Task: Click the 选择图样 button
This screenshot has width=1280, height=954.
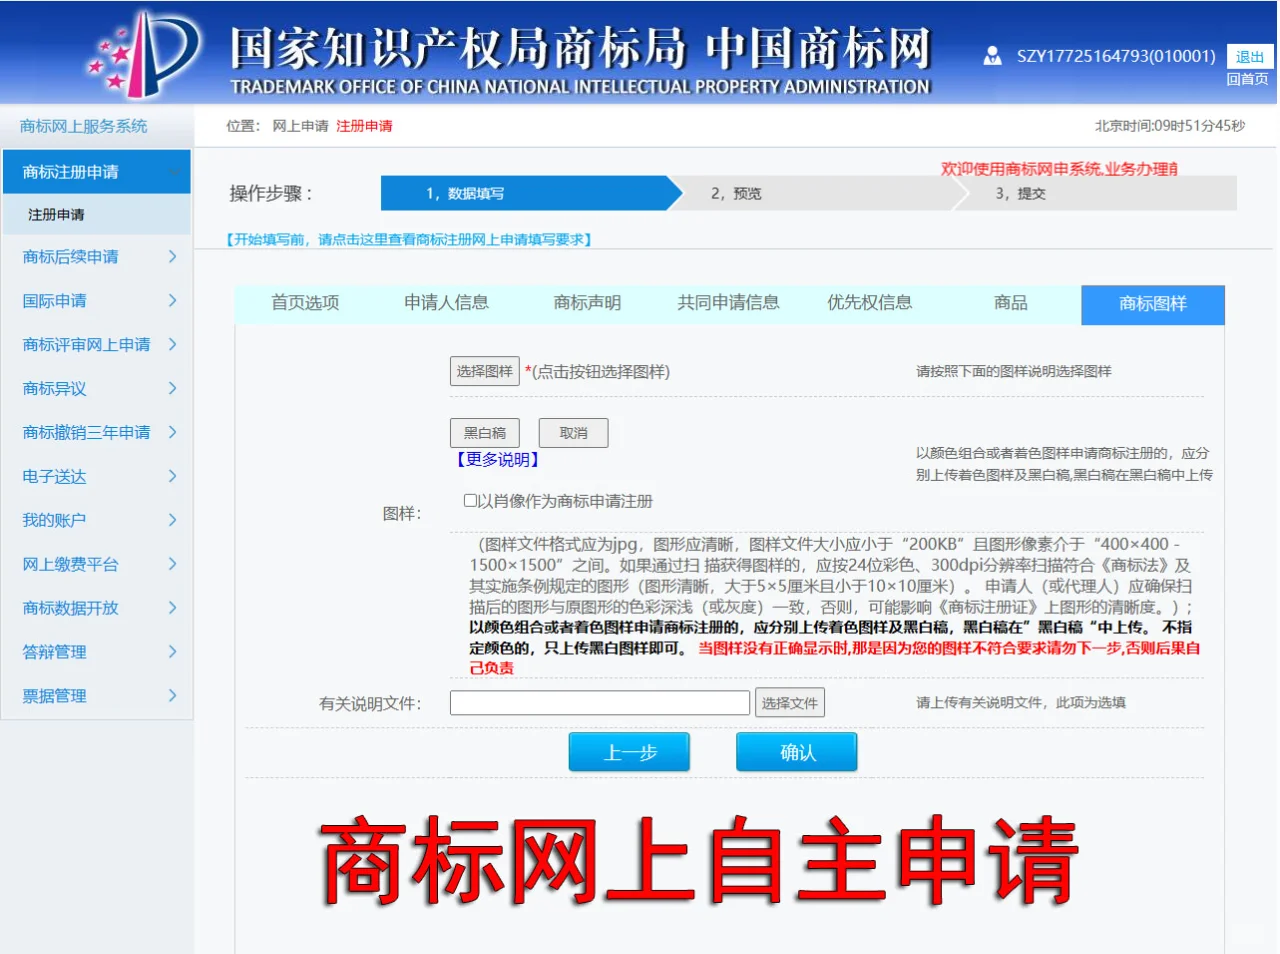Action: (x=485, y=371)
